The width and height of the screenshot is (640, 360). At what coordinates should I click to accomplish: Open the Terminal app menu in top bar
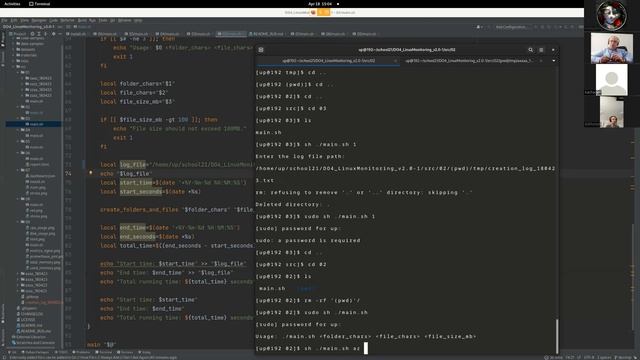(x=40, y=4)
